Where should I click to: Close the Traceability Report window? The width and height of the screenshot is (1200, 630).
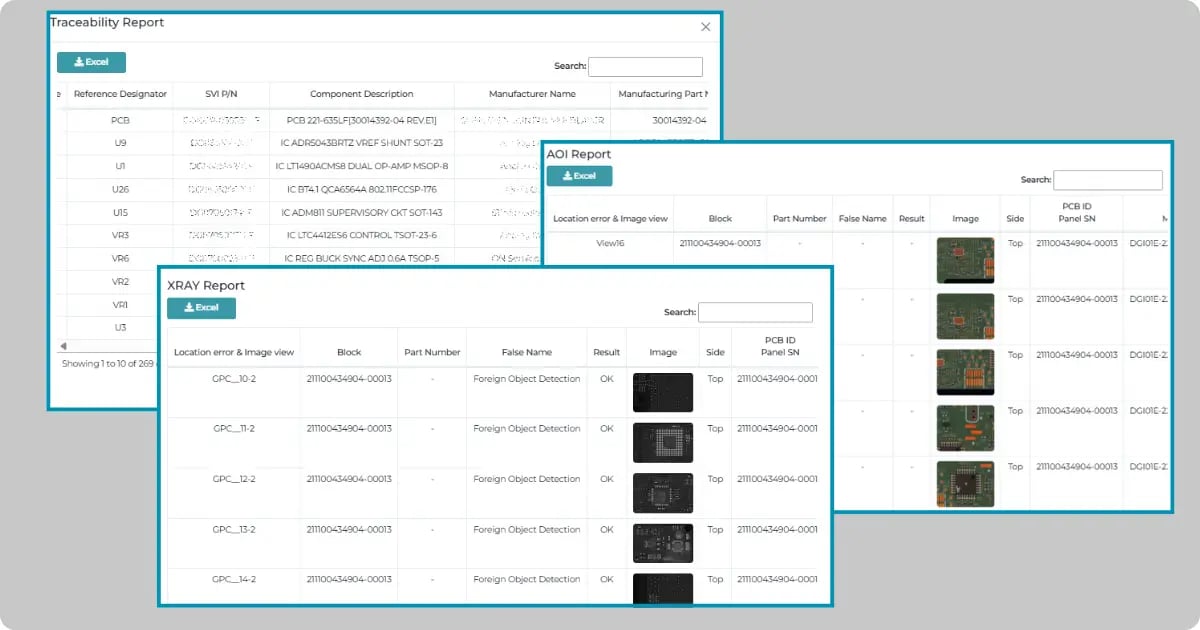click(x=705, y=26)
